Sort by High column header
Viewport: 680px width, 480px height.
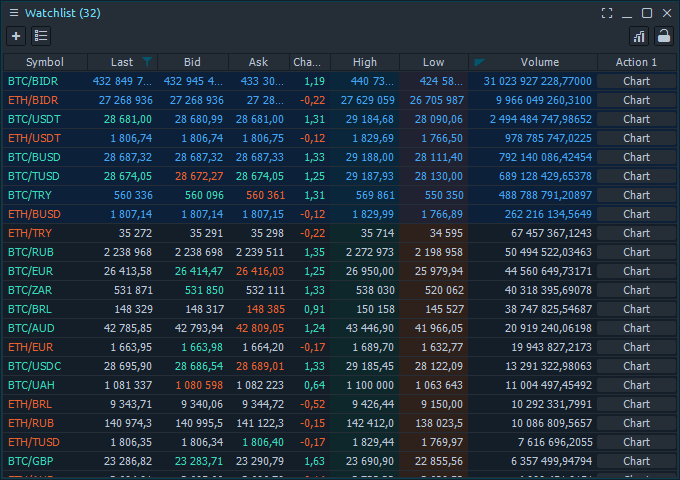click(x=365, y=62)
